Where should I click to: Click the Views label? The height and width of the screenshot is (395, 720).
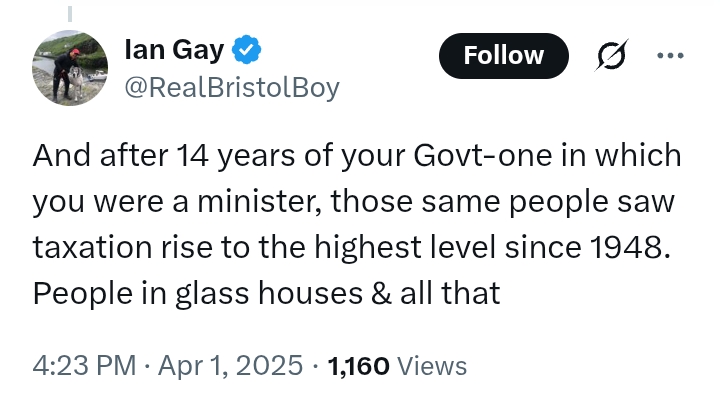(x=432, y=366)
